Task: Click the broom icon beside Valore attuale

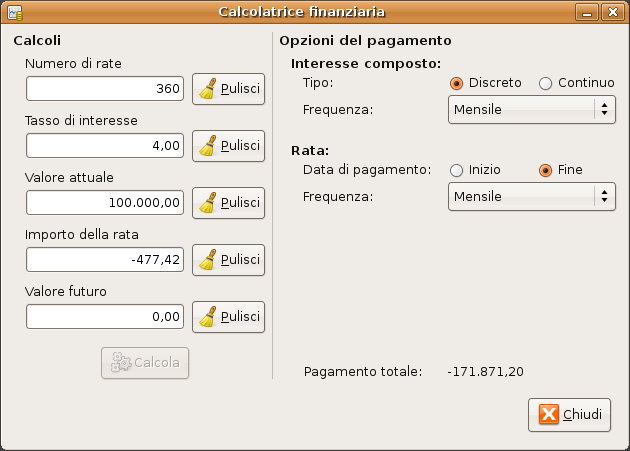Action: click(x=208, y=203)
